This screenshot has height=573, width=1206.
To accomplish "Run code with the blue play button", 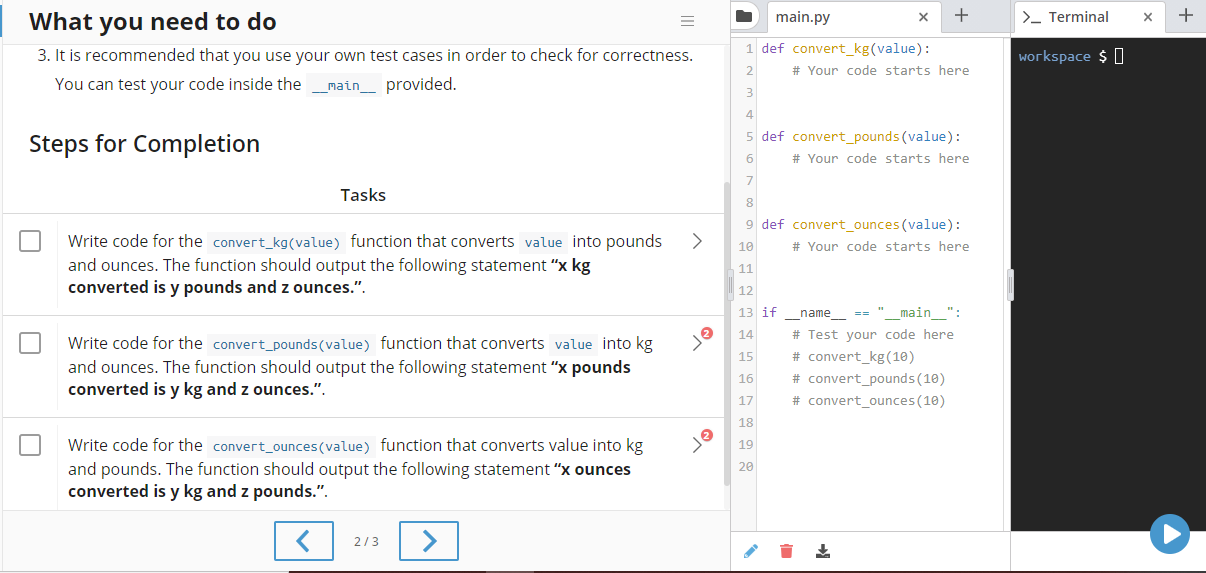I will [x=1170, y=533].
